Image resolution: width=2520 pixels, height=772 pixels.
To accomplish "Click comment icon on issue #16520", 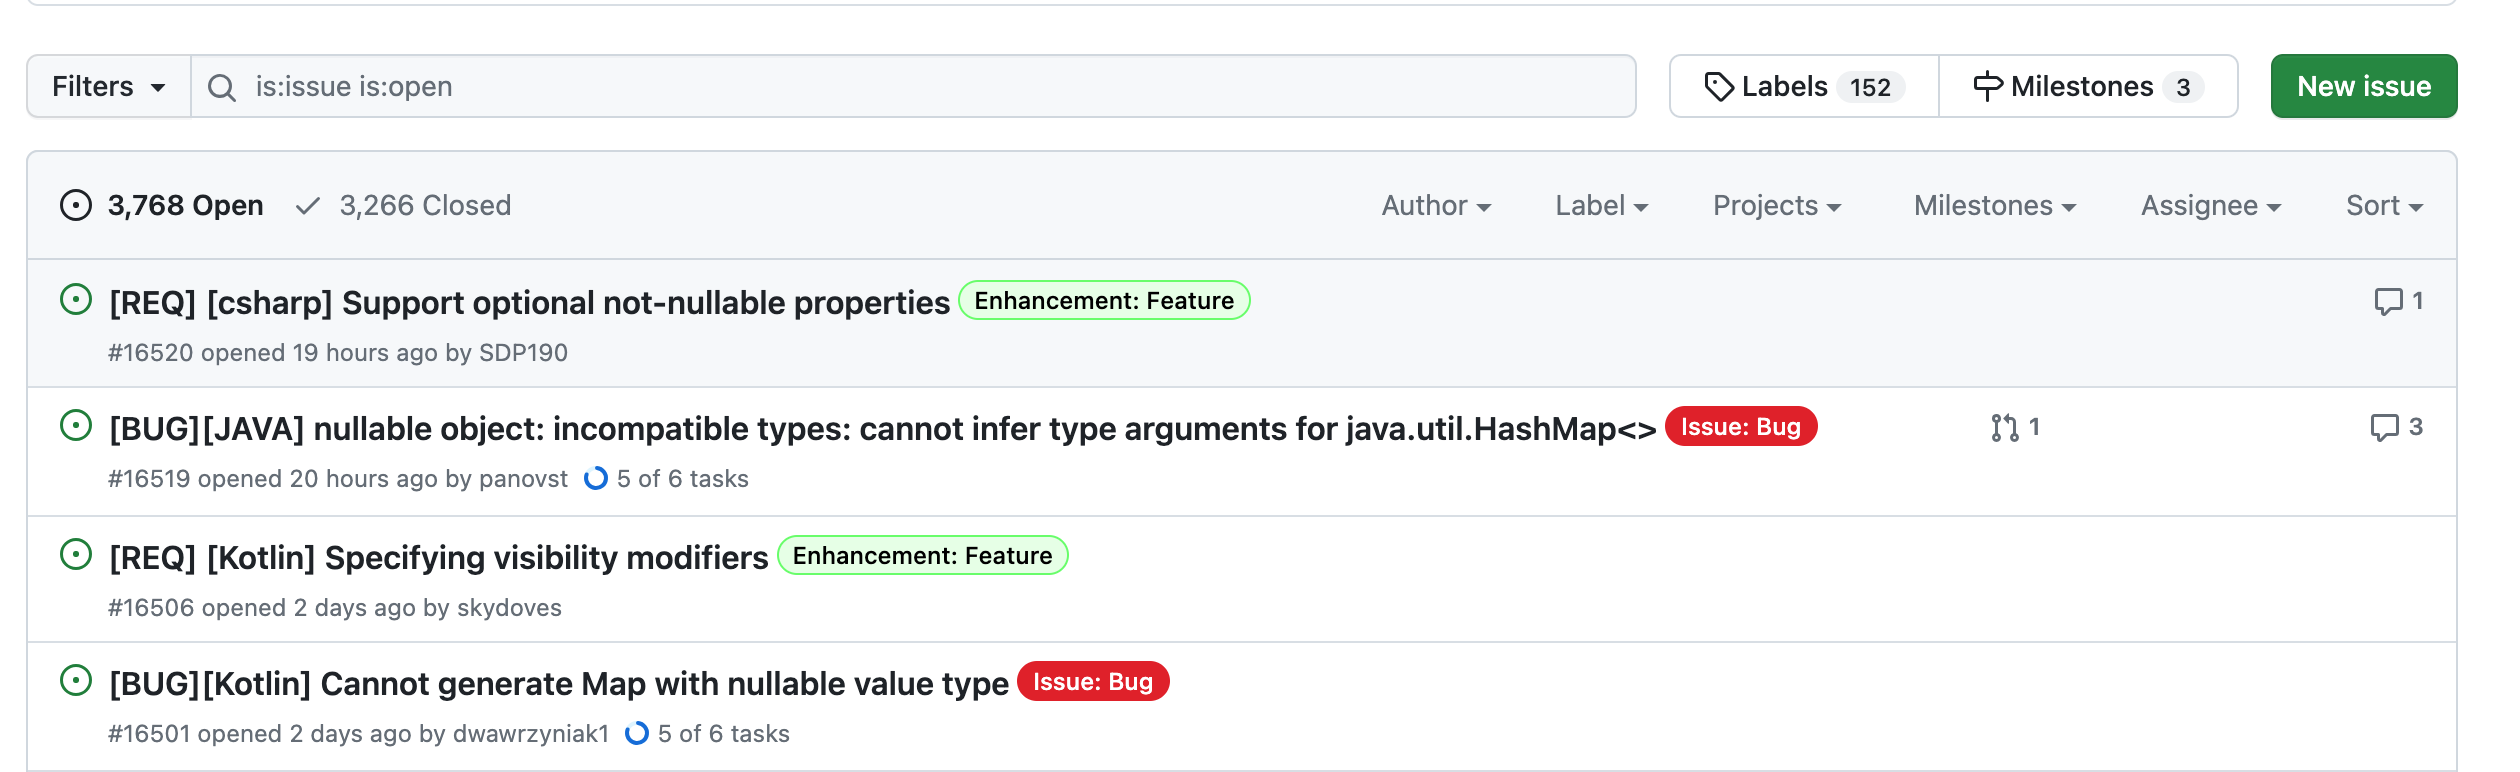I will click(x=2388, y=301).
